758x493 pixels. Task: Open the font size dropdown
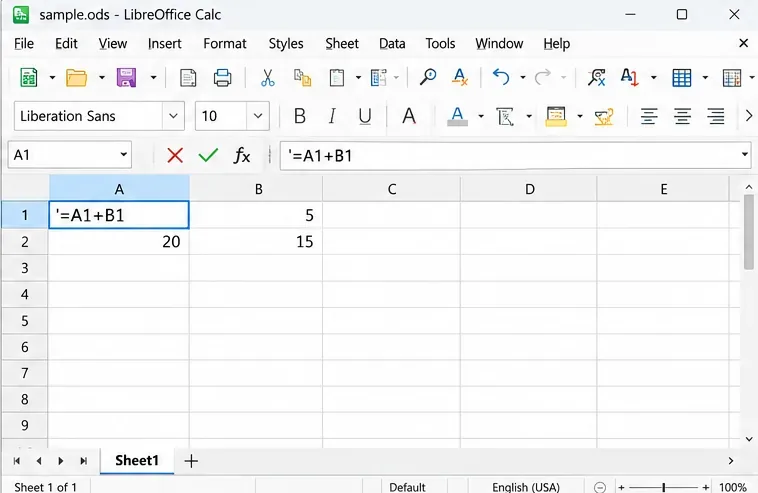pyautogui.click(x=258, y=116)
